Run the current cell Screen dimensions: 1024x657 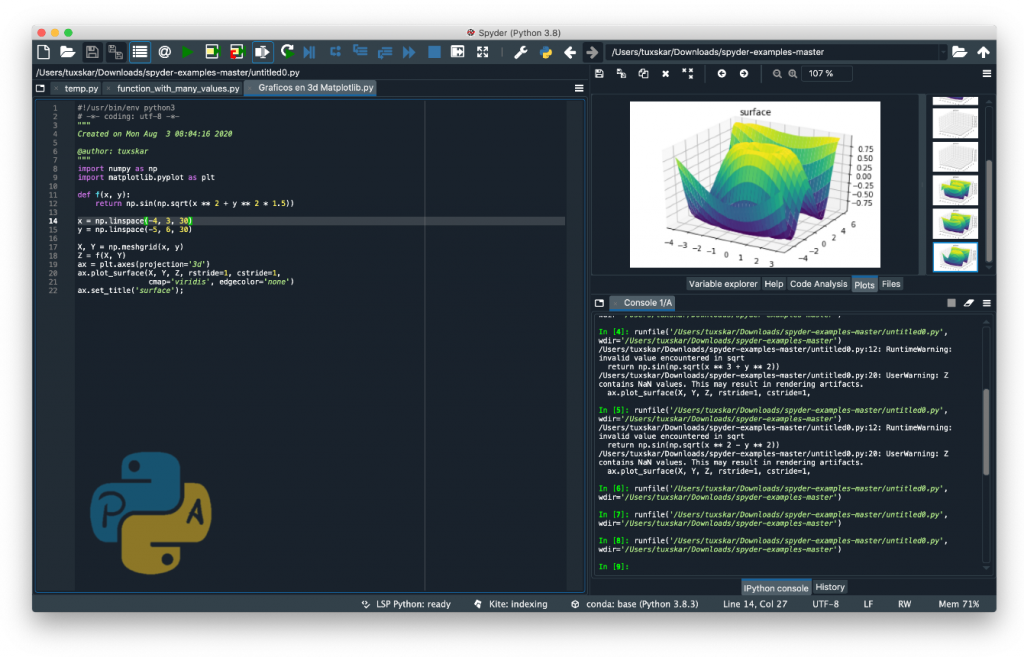(212, 52)
